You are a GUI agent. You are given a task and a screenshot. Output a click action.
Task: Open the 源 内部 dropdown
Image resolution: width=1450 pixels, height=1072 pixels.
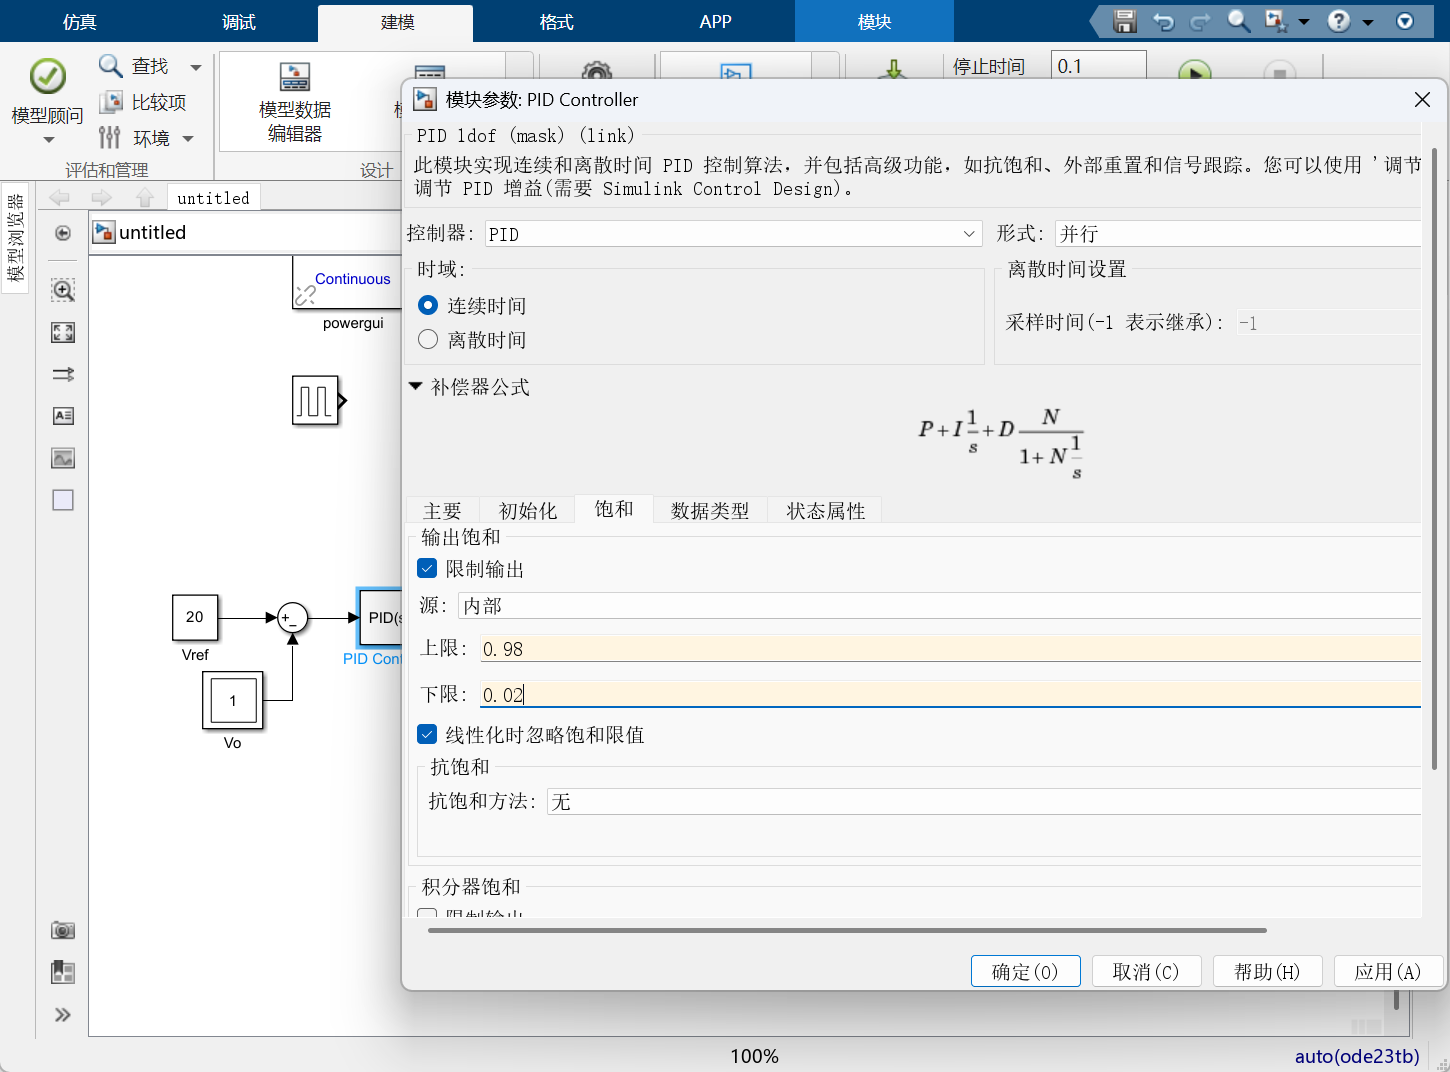(939, 605)
